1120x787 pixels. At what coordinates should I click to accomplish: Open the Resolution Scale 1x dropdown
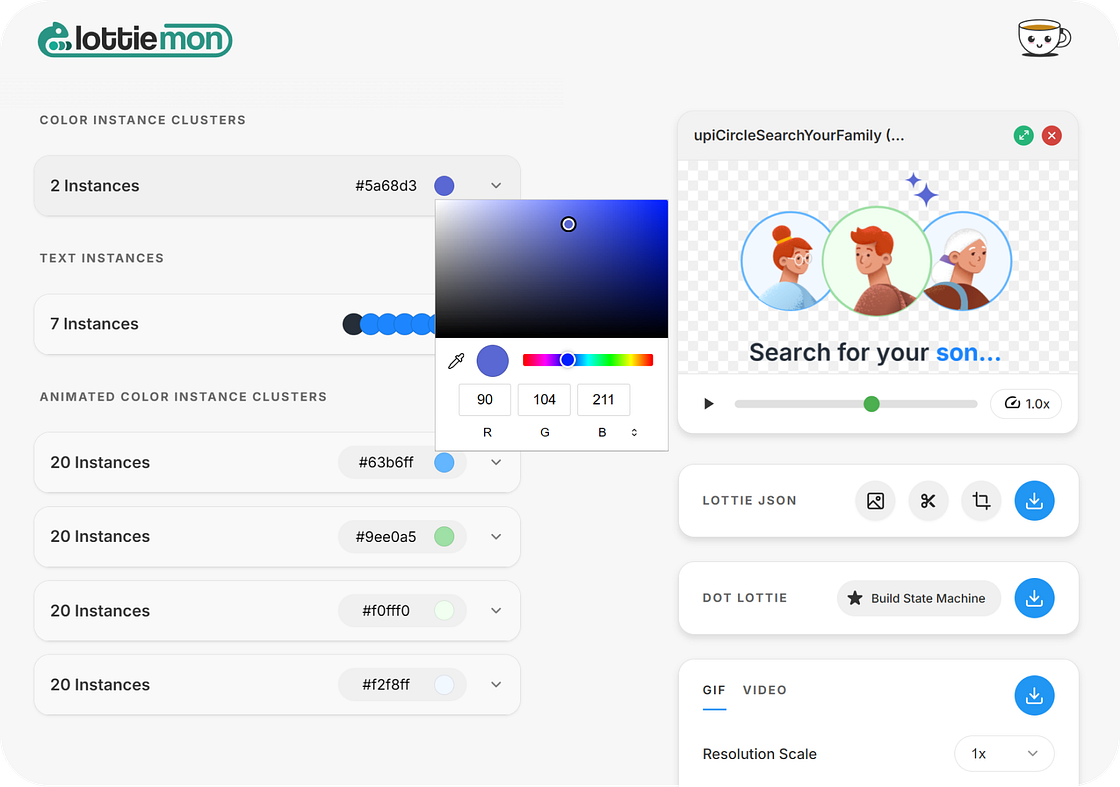(1004, 753)
